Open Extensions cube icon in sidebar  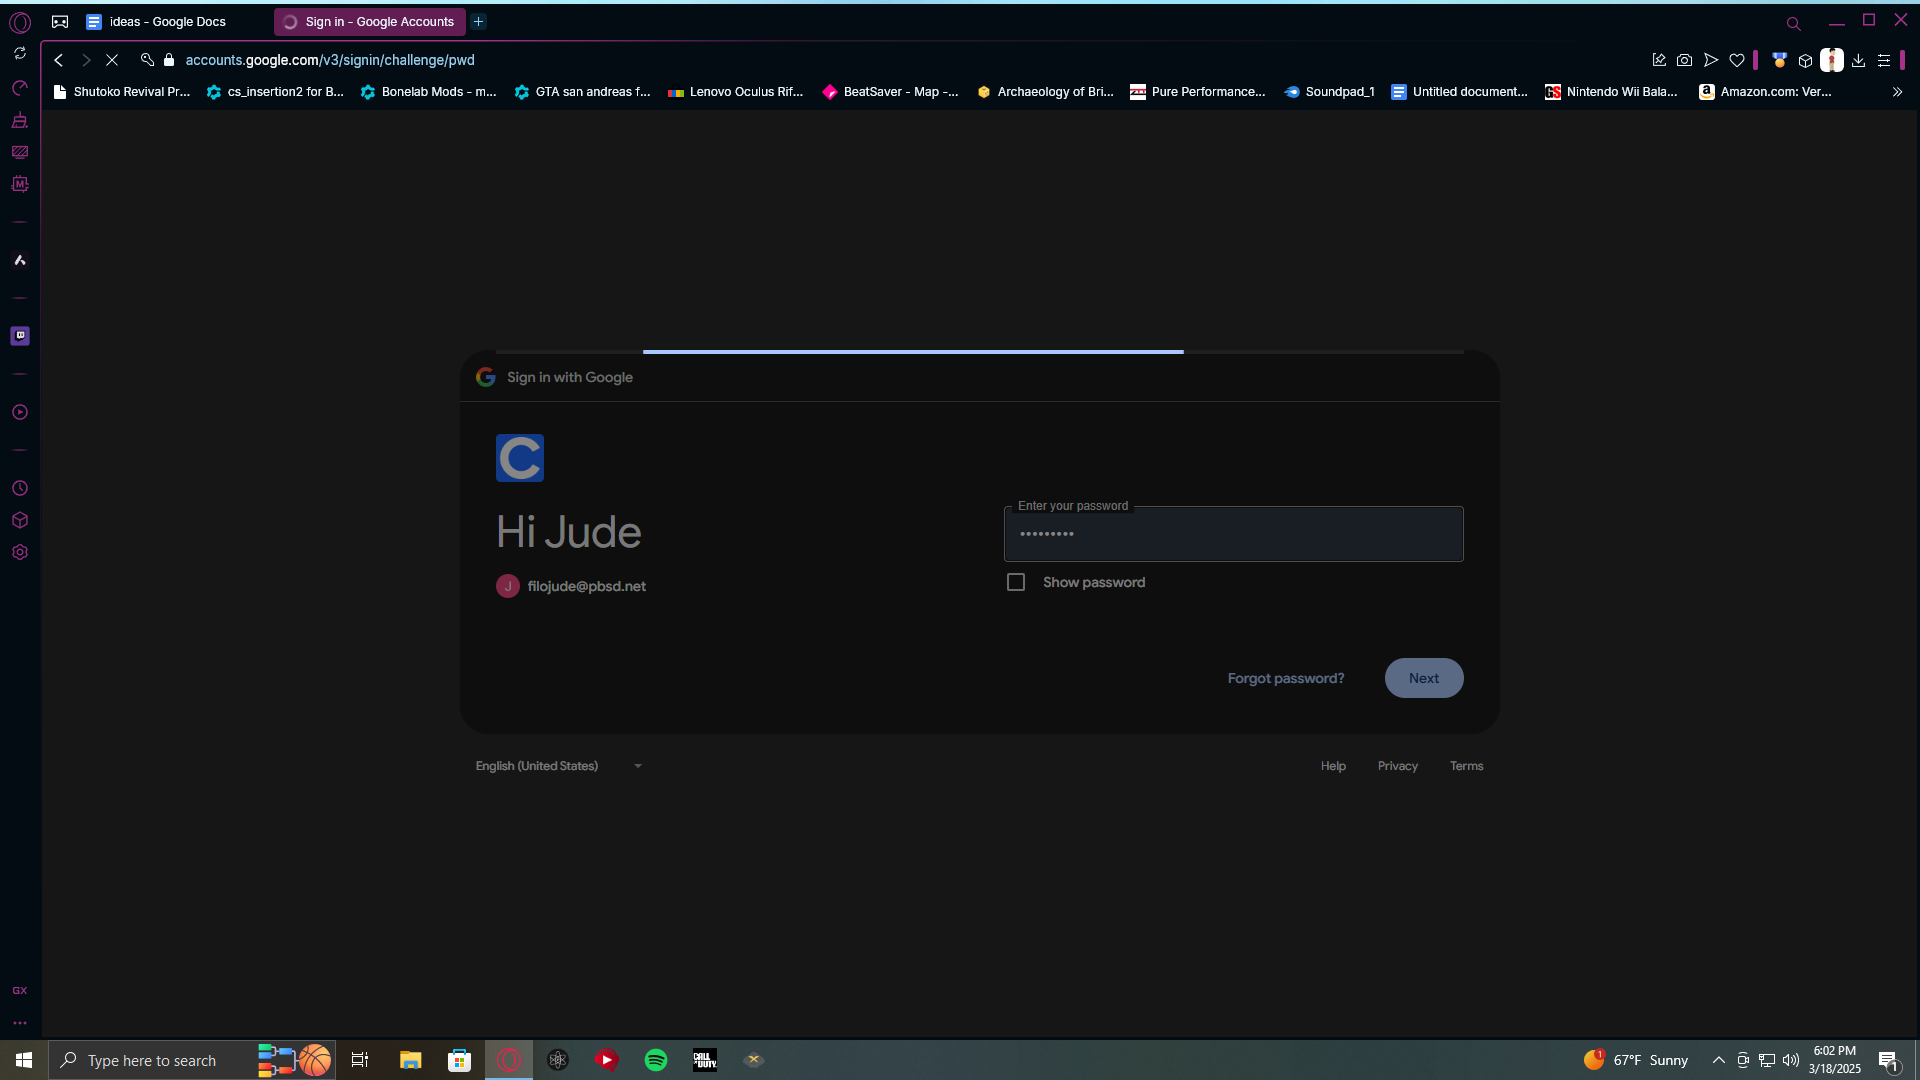click(20, 520)
